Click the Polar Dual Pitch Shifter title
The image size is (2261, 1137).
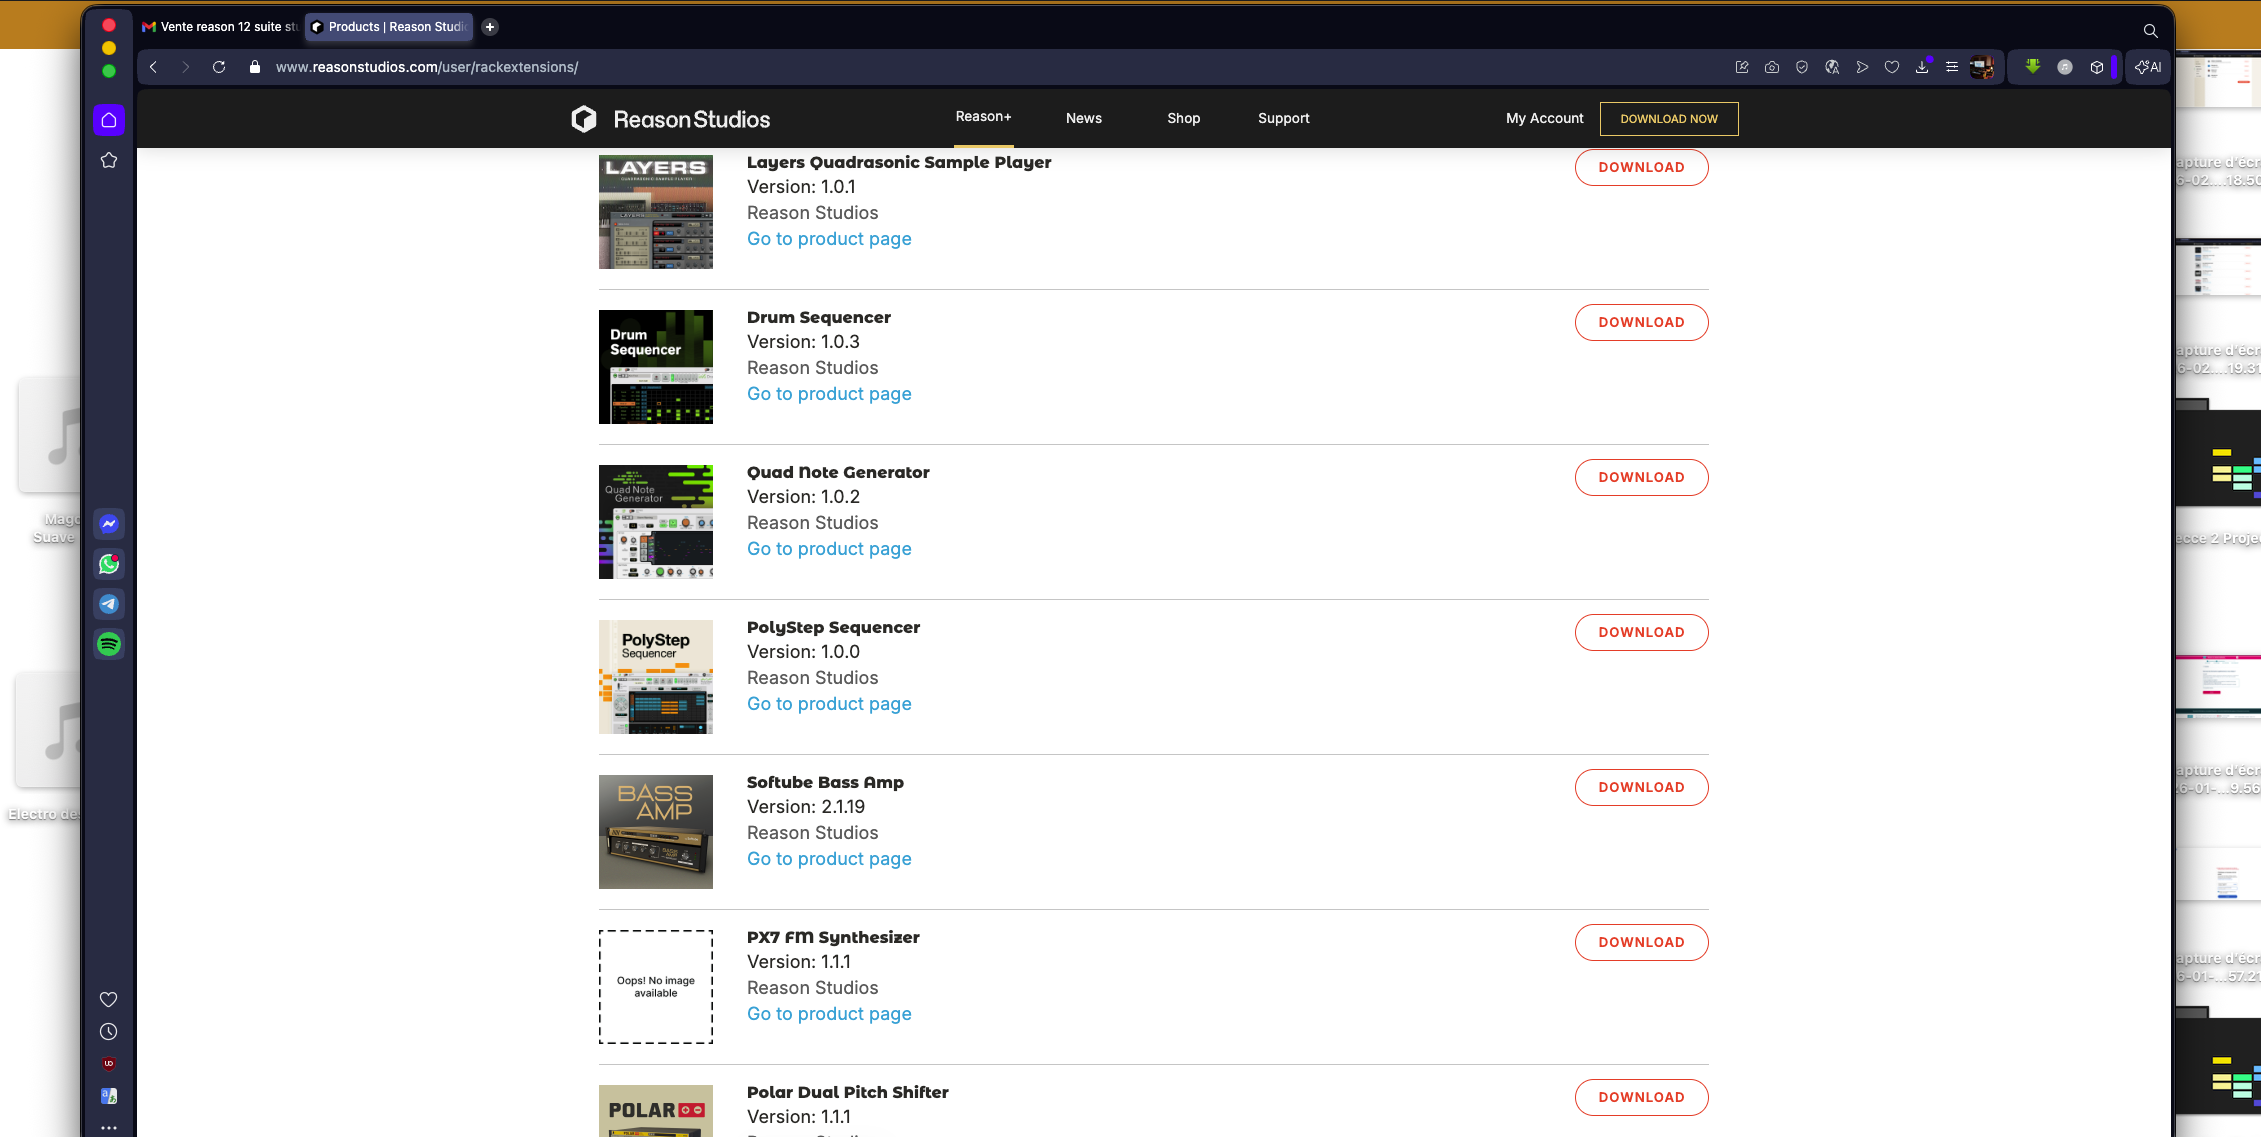click(x=848, y=1092)
